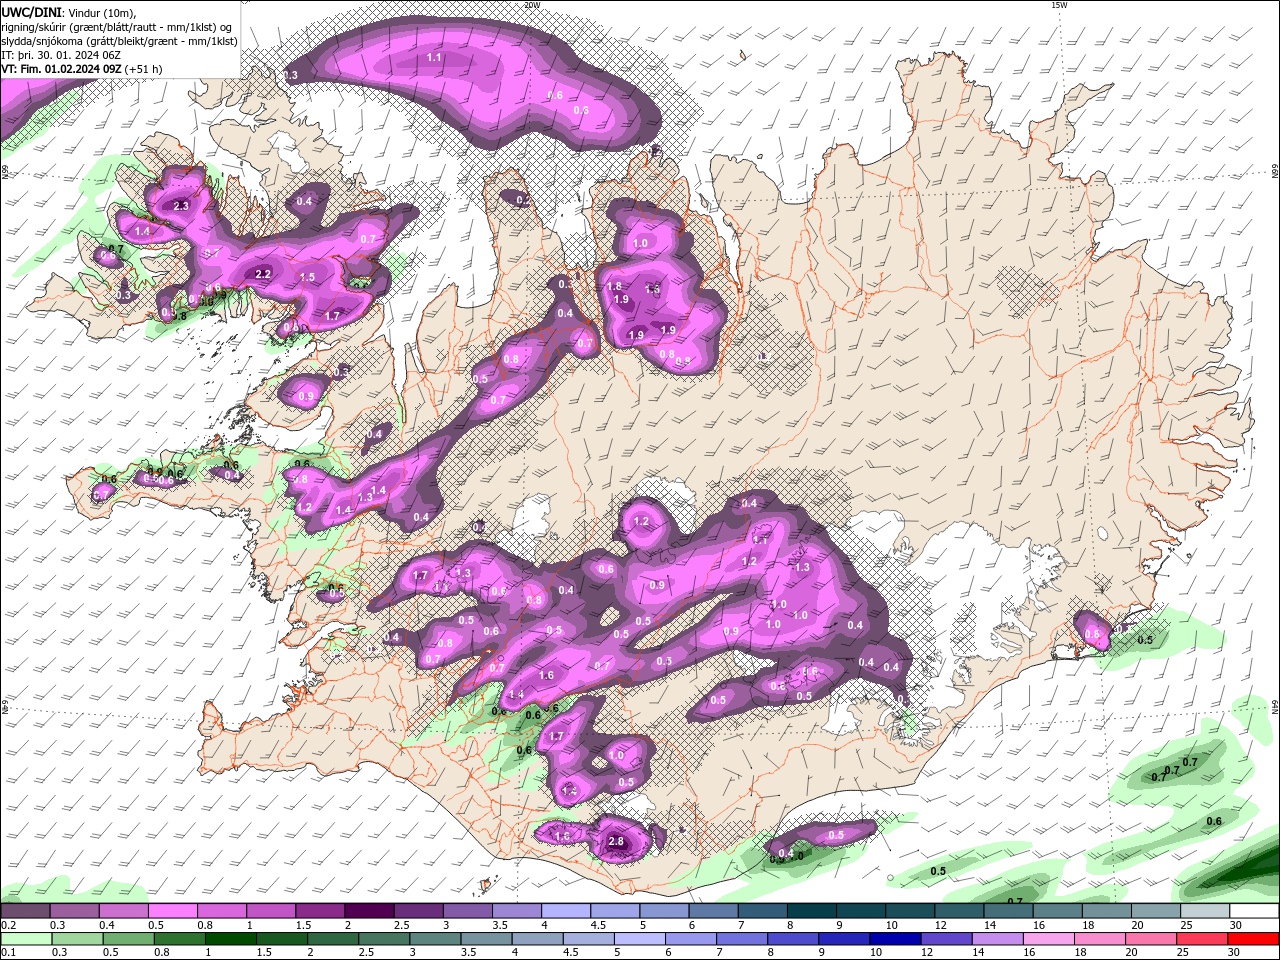Click the '25' label in upper legend row
This screenshot has height=960, width=1280.
[x=1185, y=925]
